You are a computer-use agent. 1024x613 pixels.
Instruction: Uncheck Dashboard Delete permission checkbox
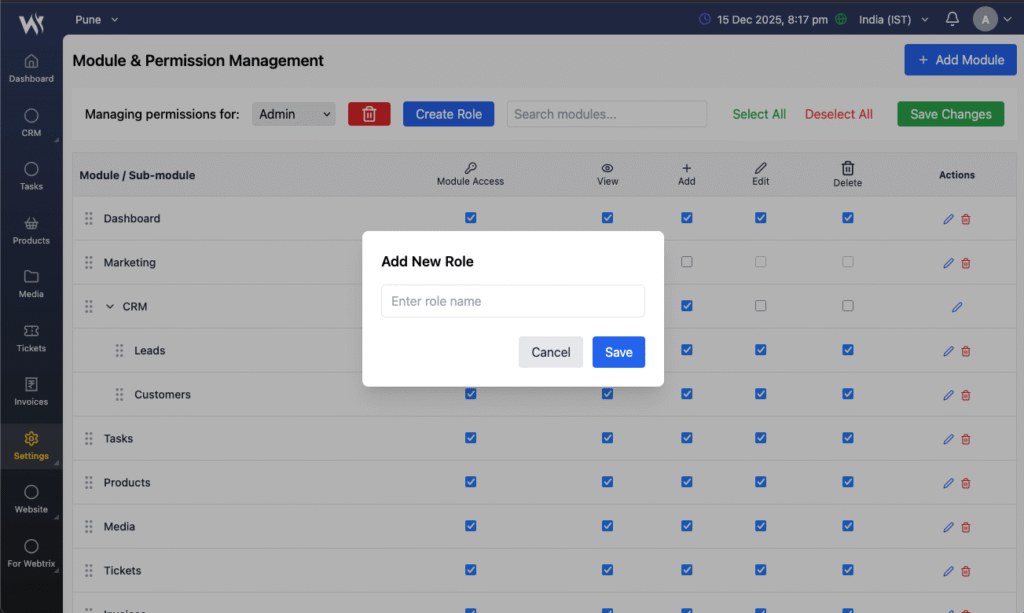pyautogui.click(x=847, y=218)
